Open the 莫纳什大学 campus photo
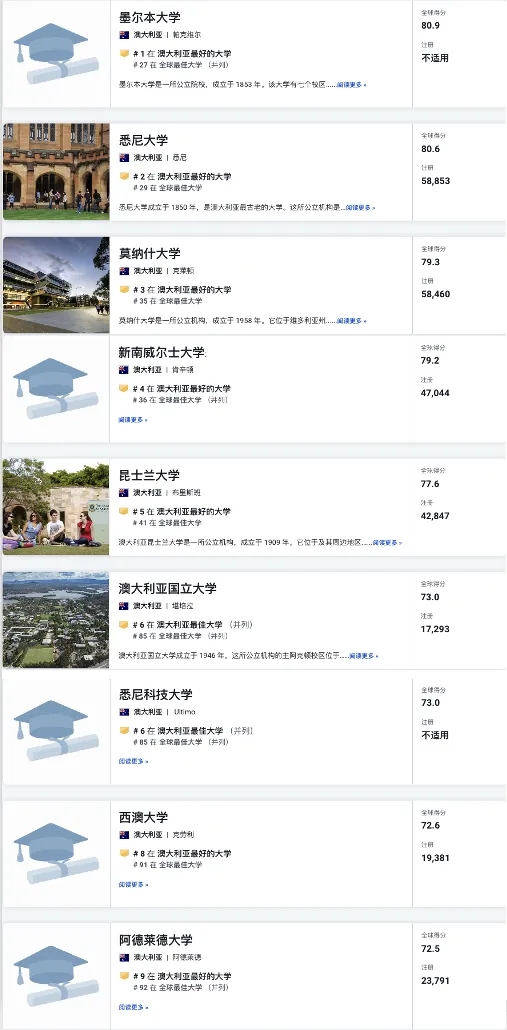Screen dimensions: 507x1030 coord(56,285)
